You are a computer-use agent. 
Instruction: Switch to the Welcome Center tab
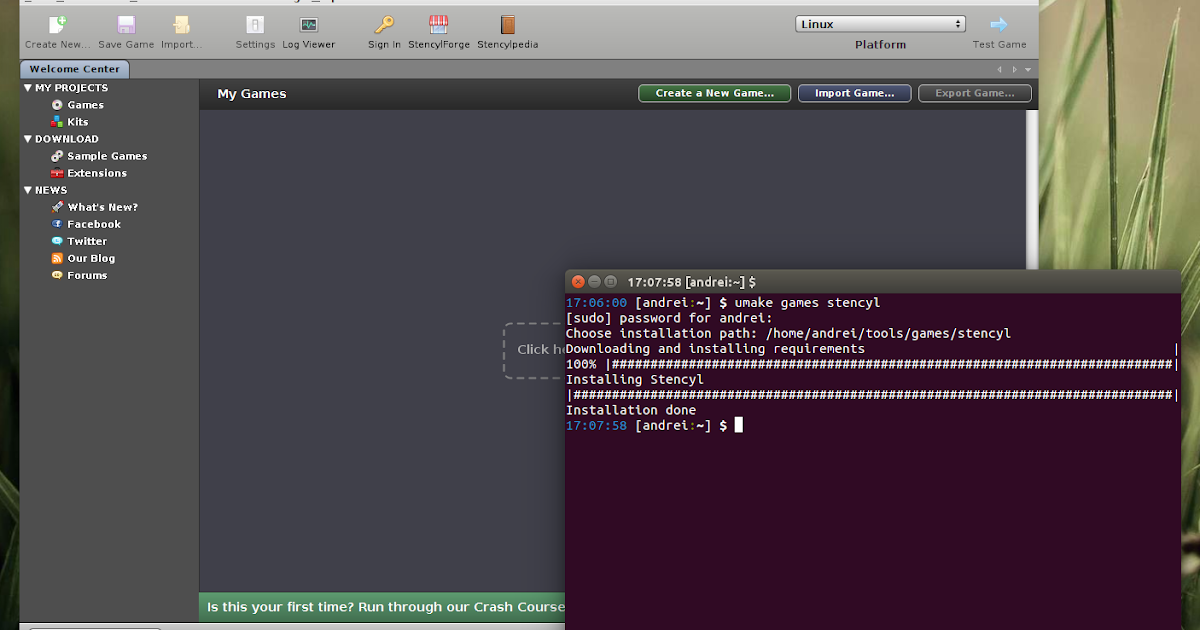[74, 69]
